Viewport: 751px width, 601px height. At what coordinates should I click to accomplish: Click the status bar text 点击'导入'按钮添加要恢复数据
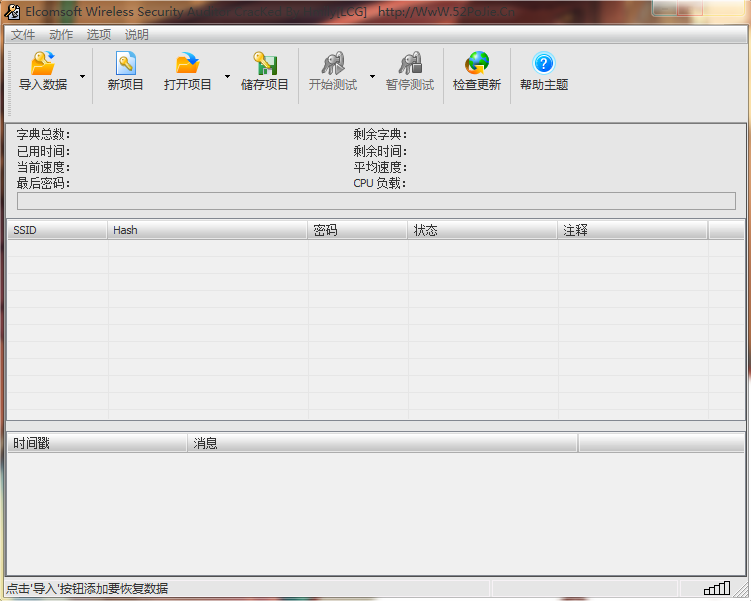pos(87,589)
